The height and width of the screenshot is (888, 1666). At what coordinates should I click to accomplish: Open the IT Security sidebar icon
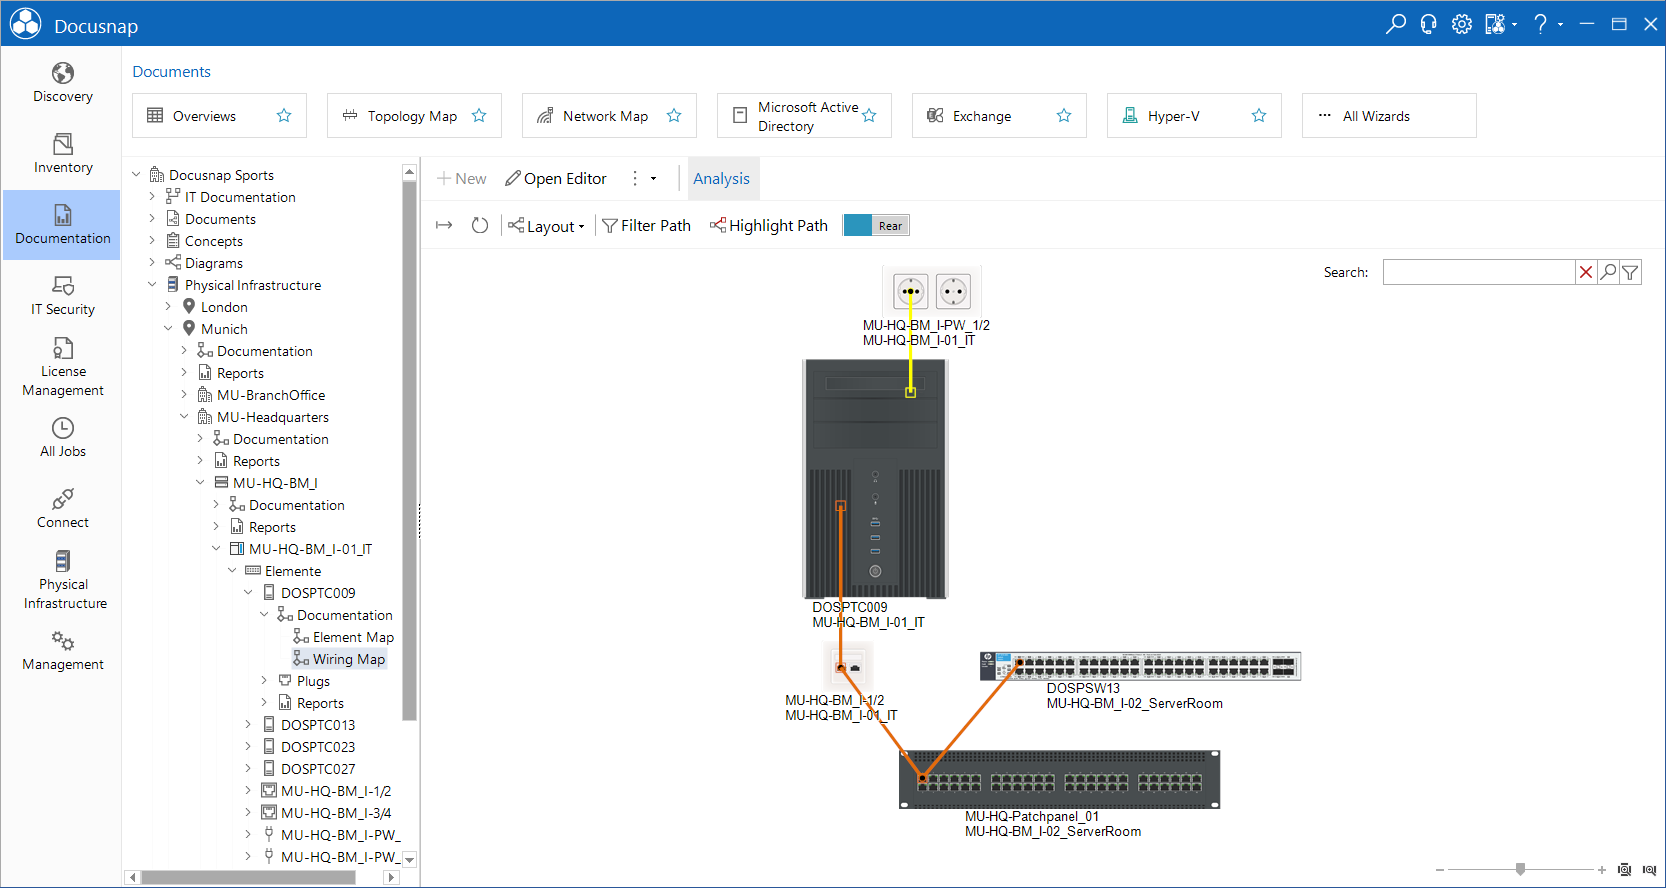[62, 296]
